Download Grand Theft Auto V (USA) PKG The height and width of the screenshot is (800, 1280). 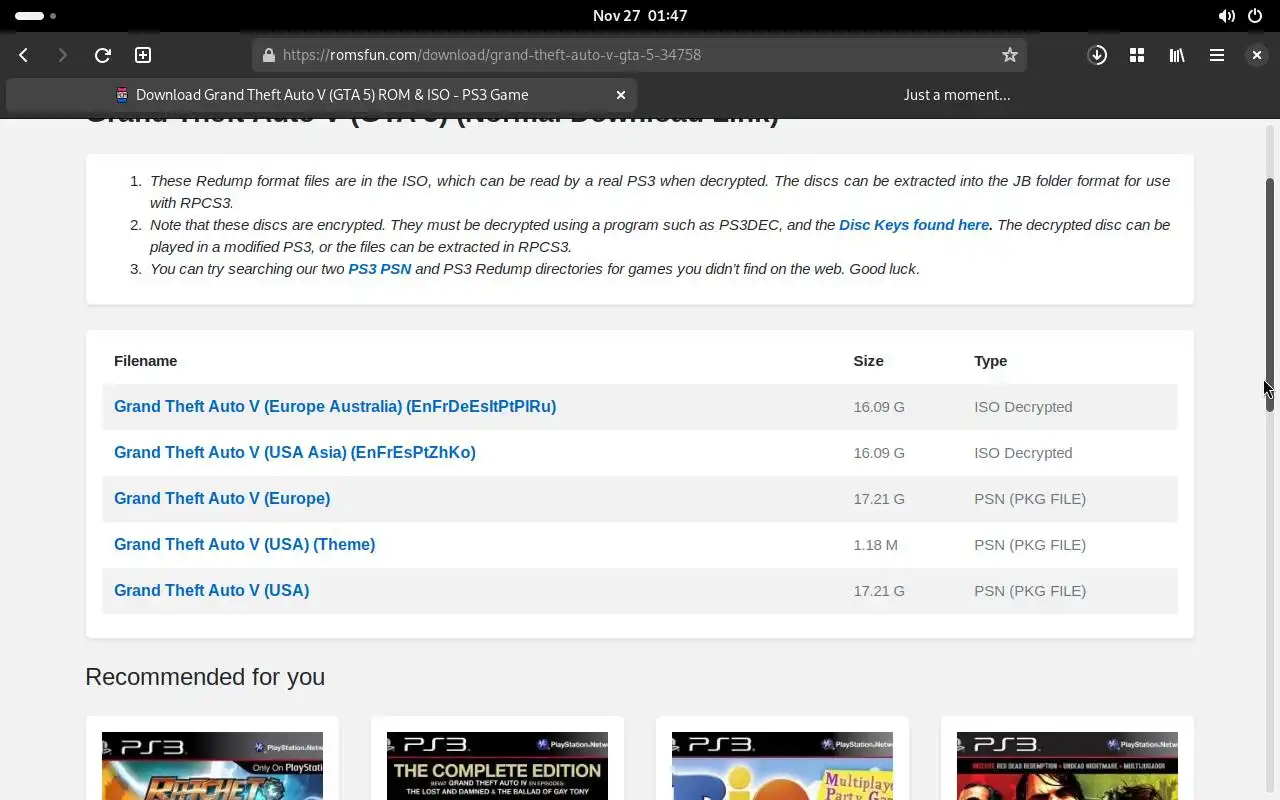[x=211, y=591]
